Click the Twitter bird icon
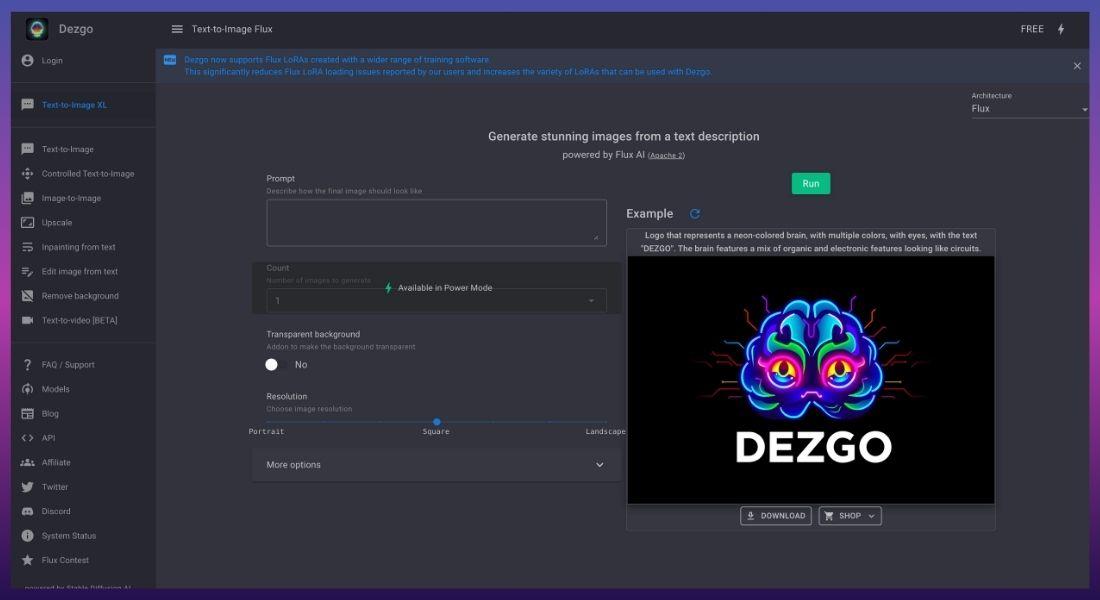The image size is (1100, 600). point(27,487)
